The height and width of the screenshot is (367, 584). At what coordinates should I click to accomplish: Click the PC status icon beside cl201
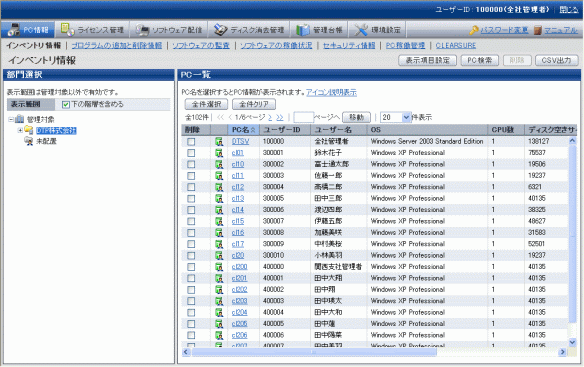[x=219, y=278]
